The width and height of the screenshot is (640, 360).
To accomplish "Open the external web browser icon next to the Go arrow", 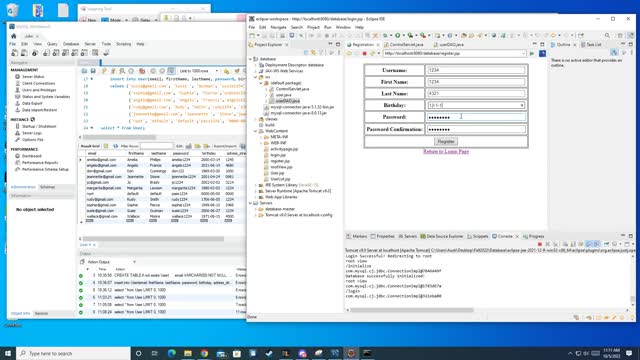I will [x=542, y=53].
